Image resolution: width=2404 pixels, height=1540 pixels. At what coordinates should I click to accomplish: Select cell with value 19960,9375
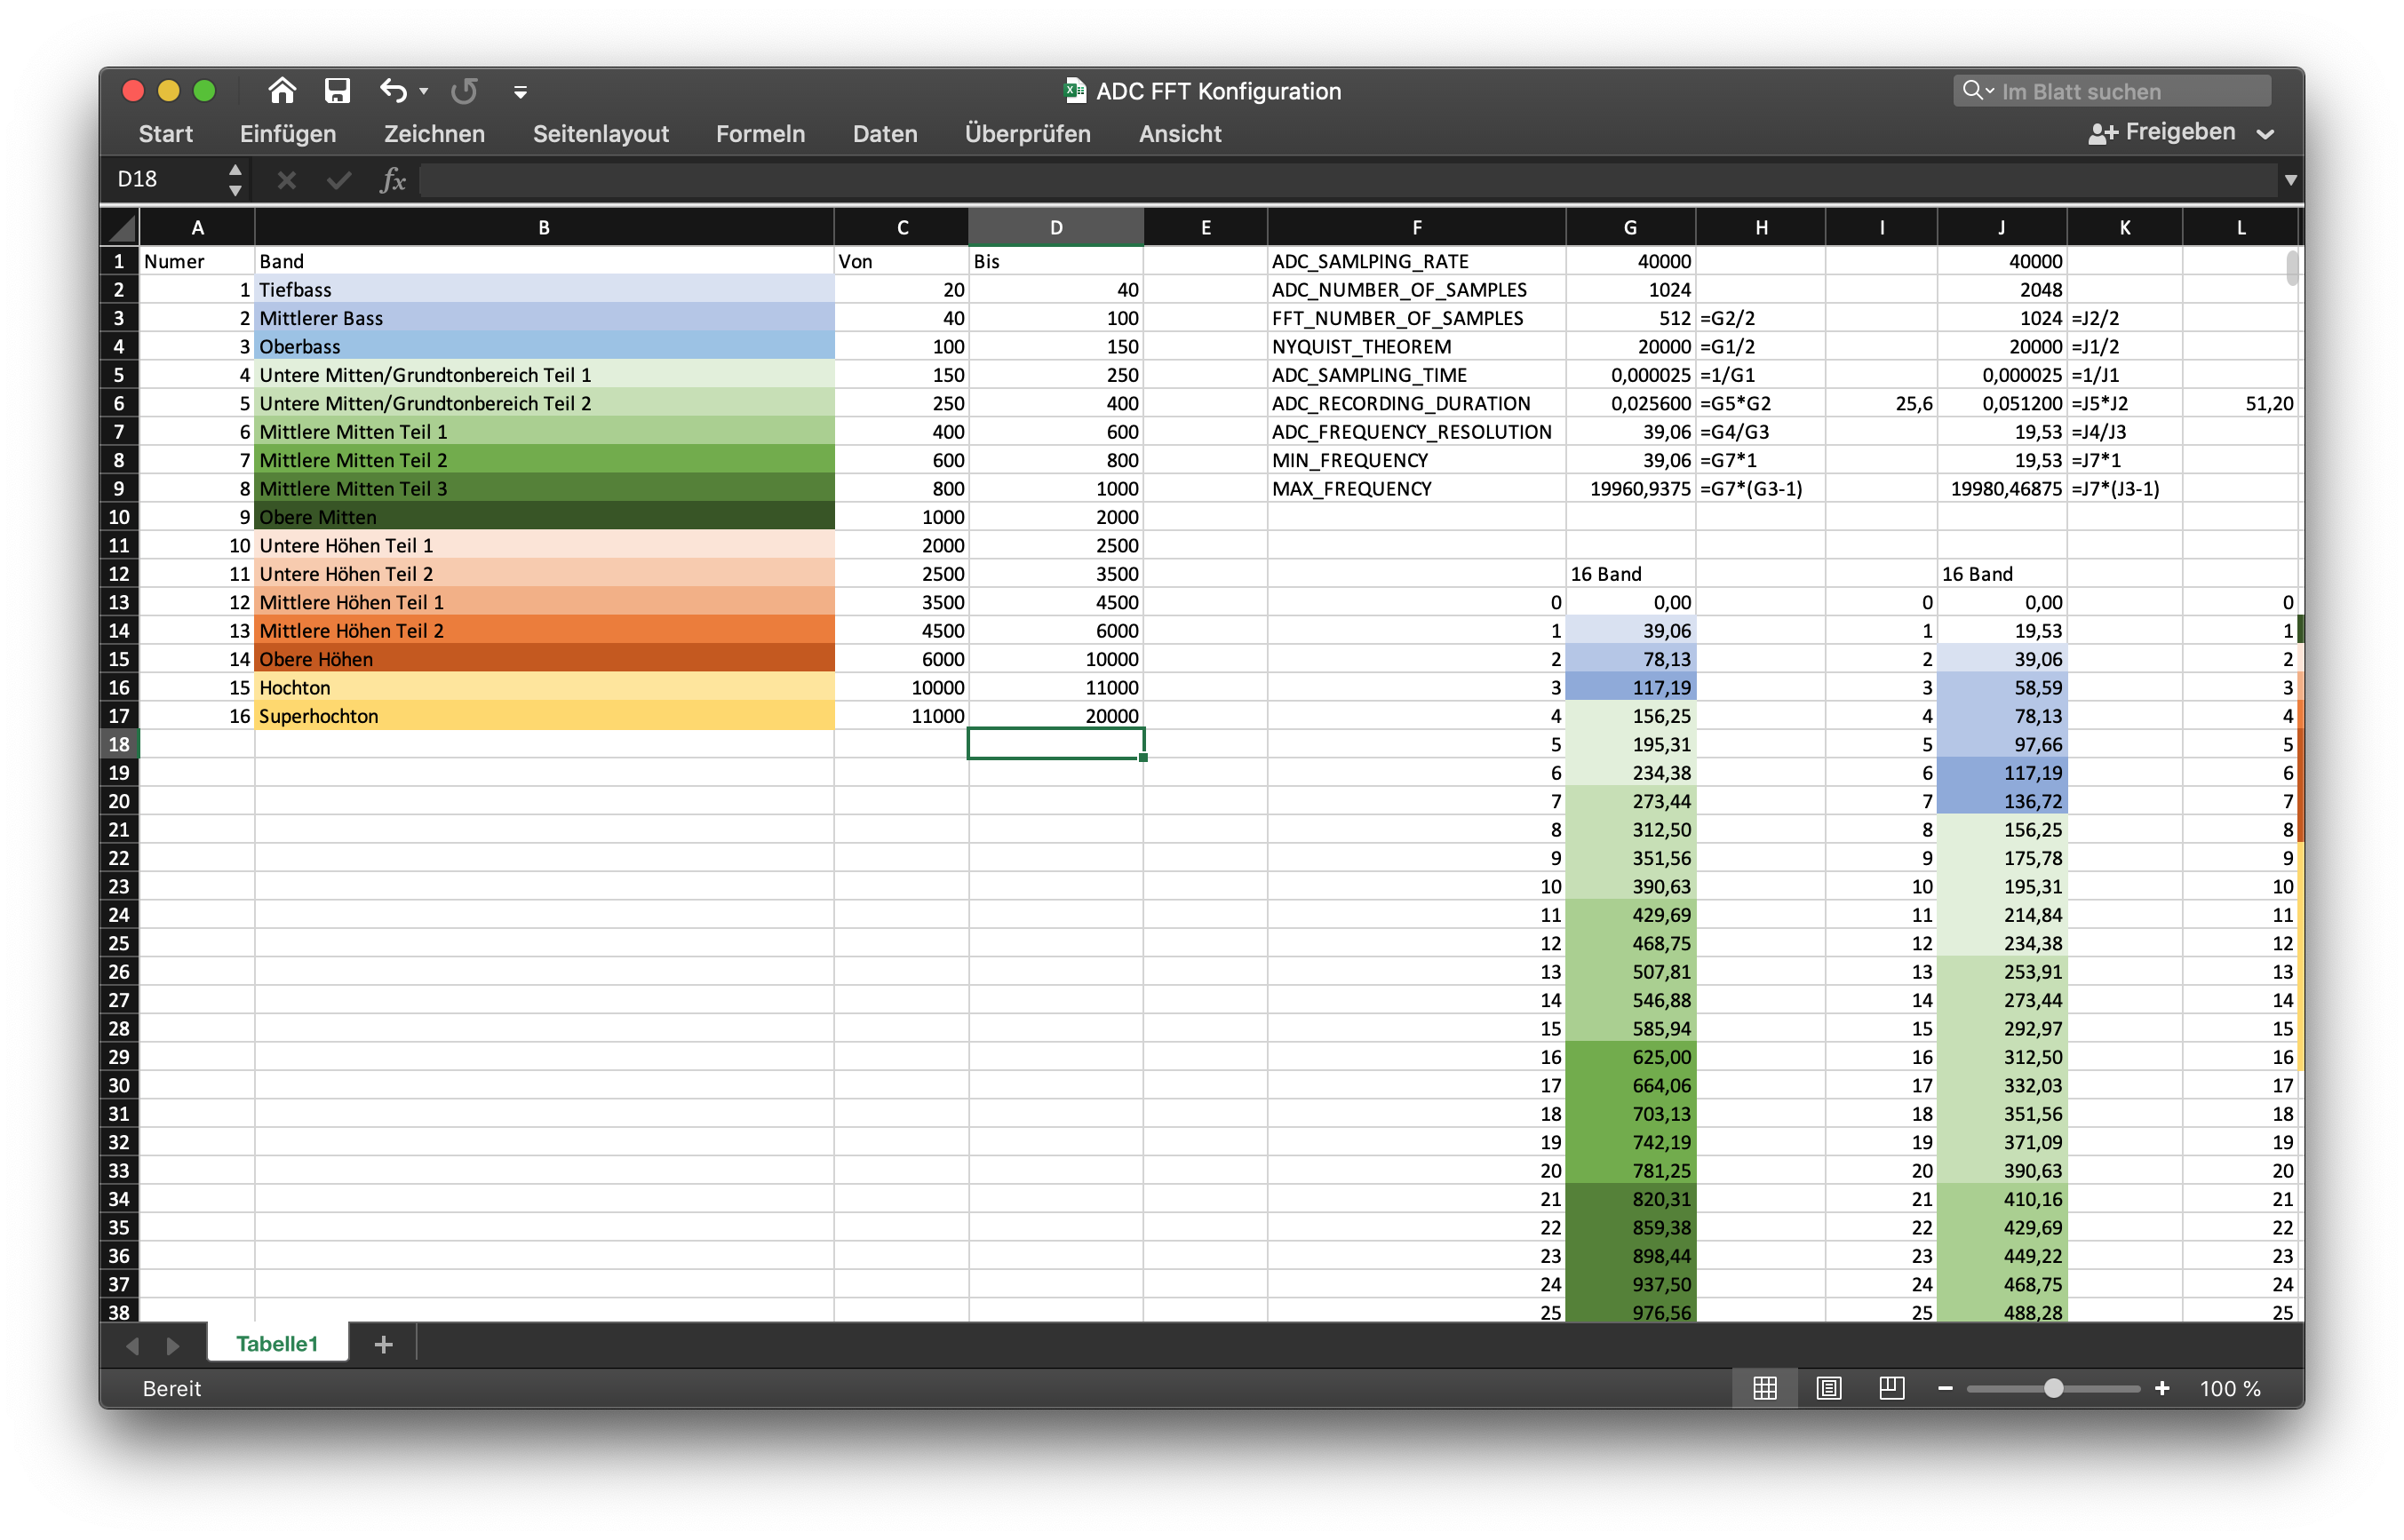[1630, 489]
